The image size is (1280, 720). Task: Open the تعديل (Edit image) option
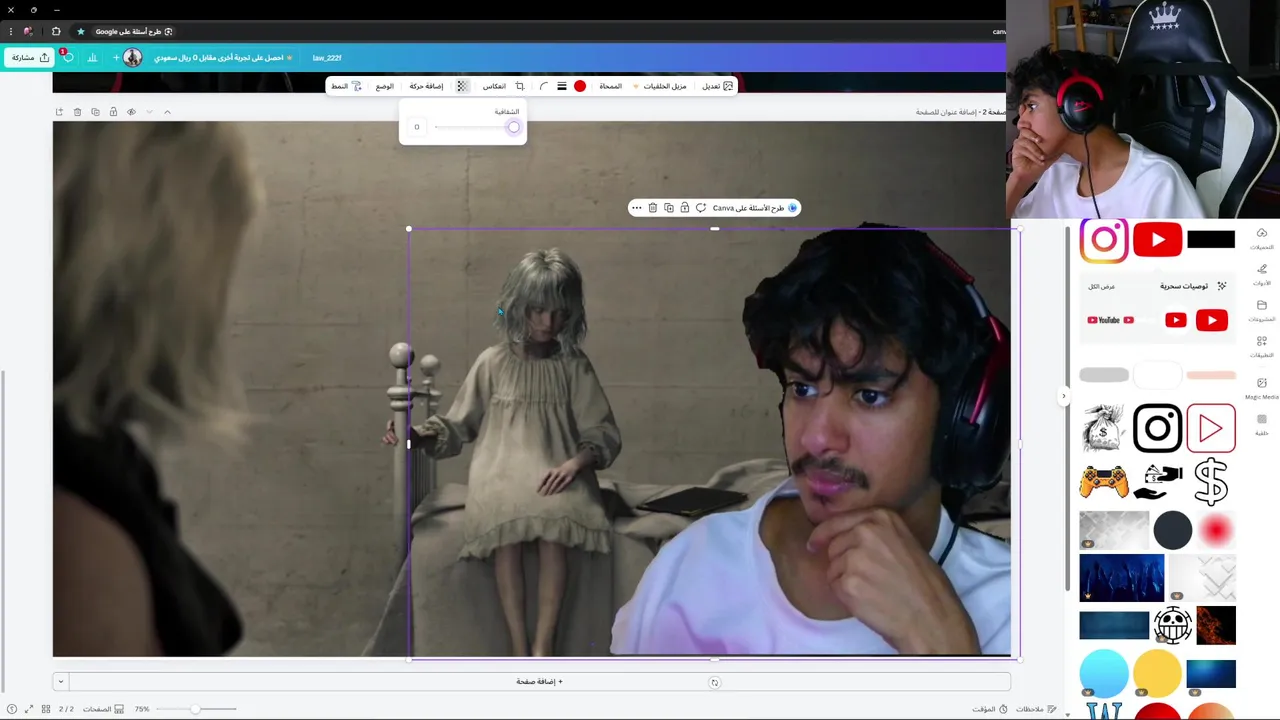click(717, 86)
